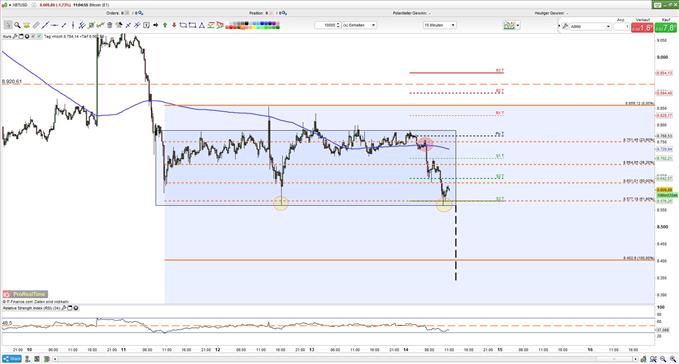Select the magnifier zoom tool

point(17,25)
